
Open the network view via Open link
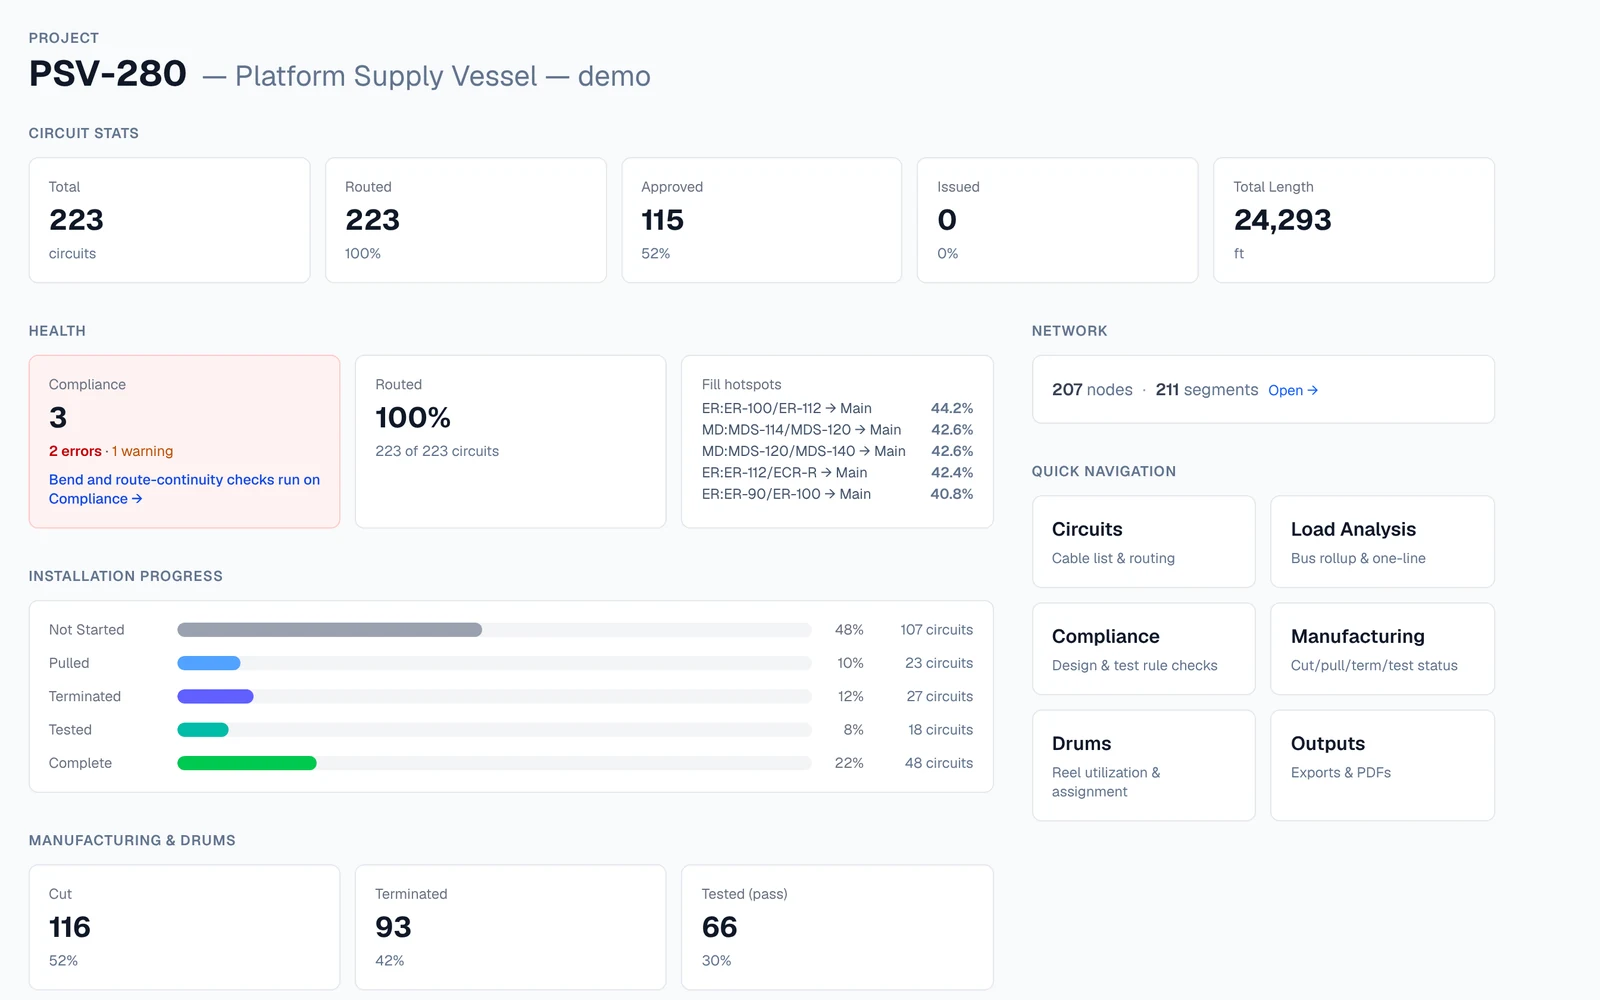click(x=1293, y=391)
